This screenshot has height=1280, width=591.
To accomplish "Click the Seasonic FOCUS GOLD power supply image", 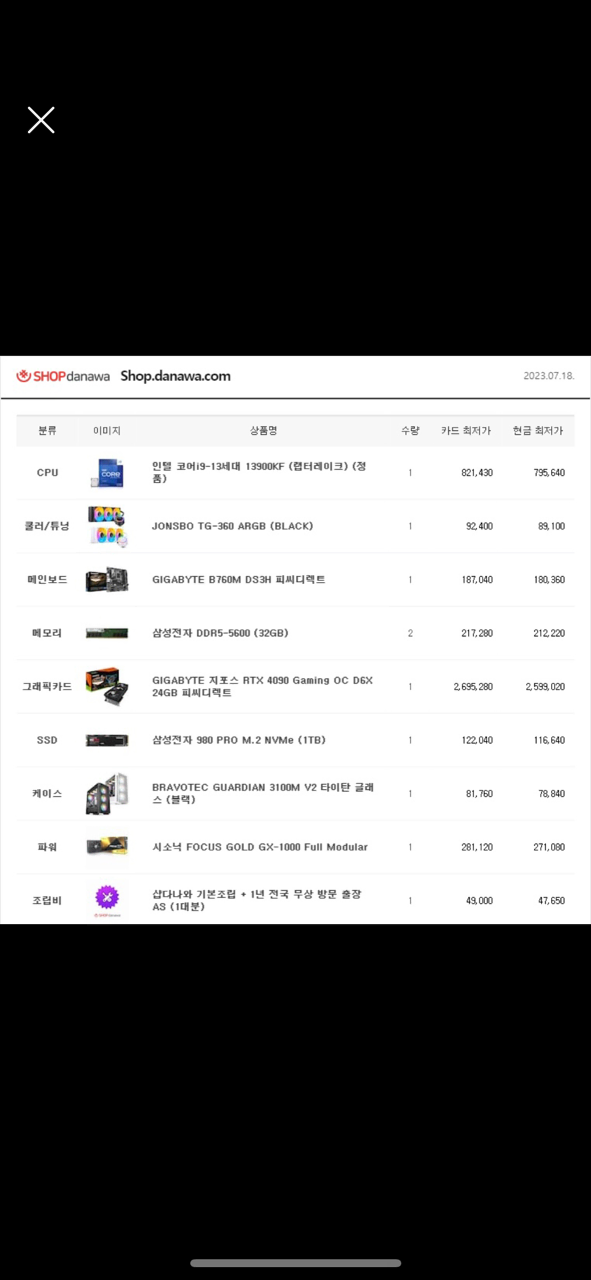I will pos(106,847).
